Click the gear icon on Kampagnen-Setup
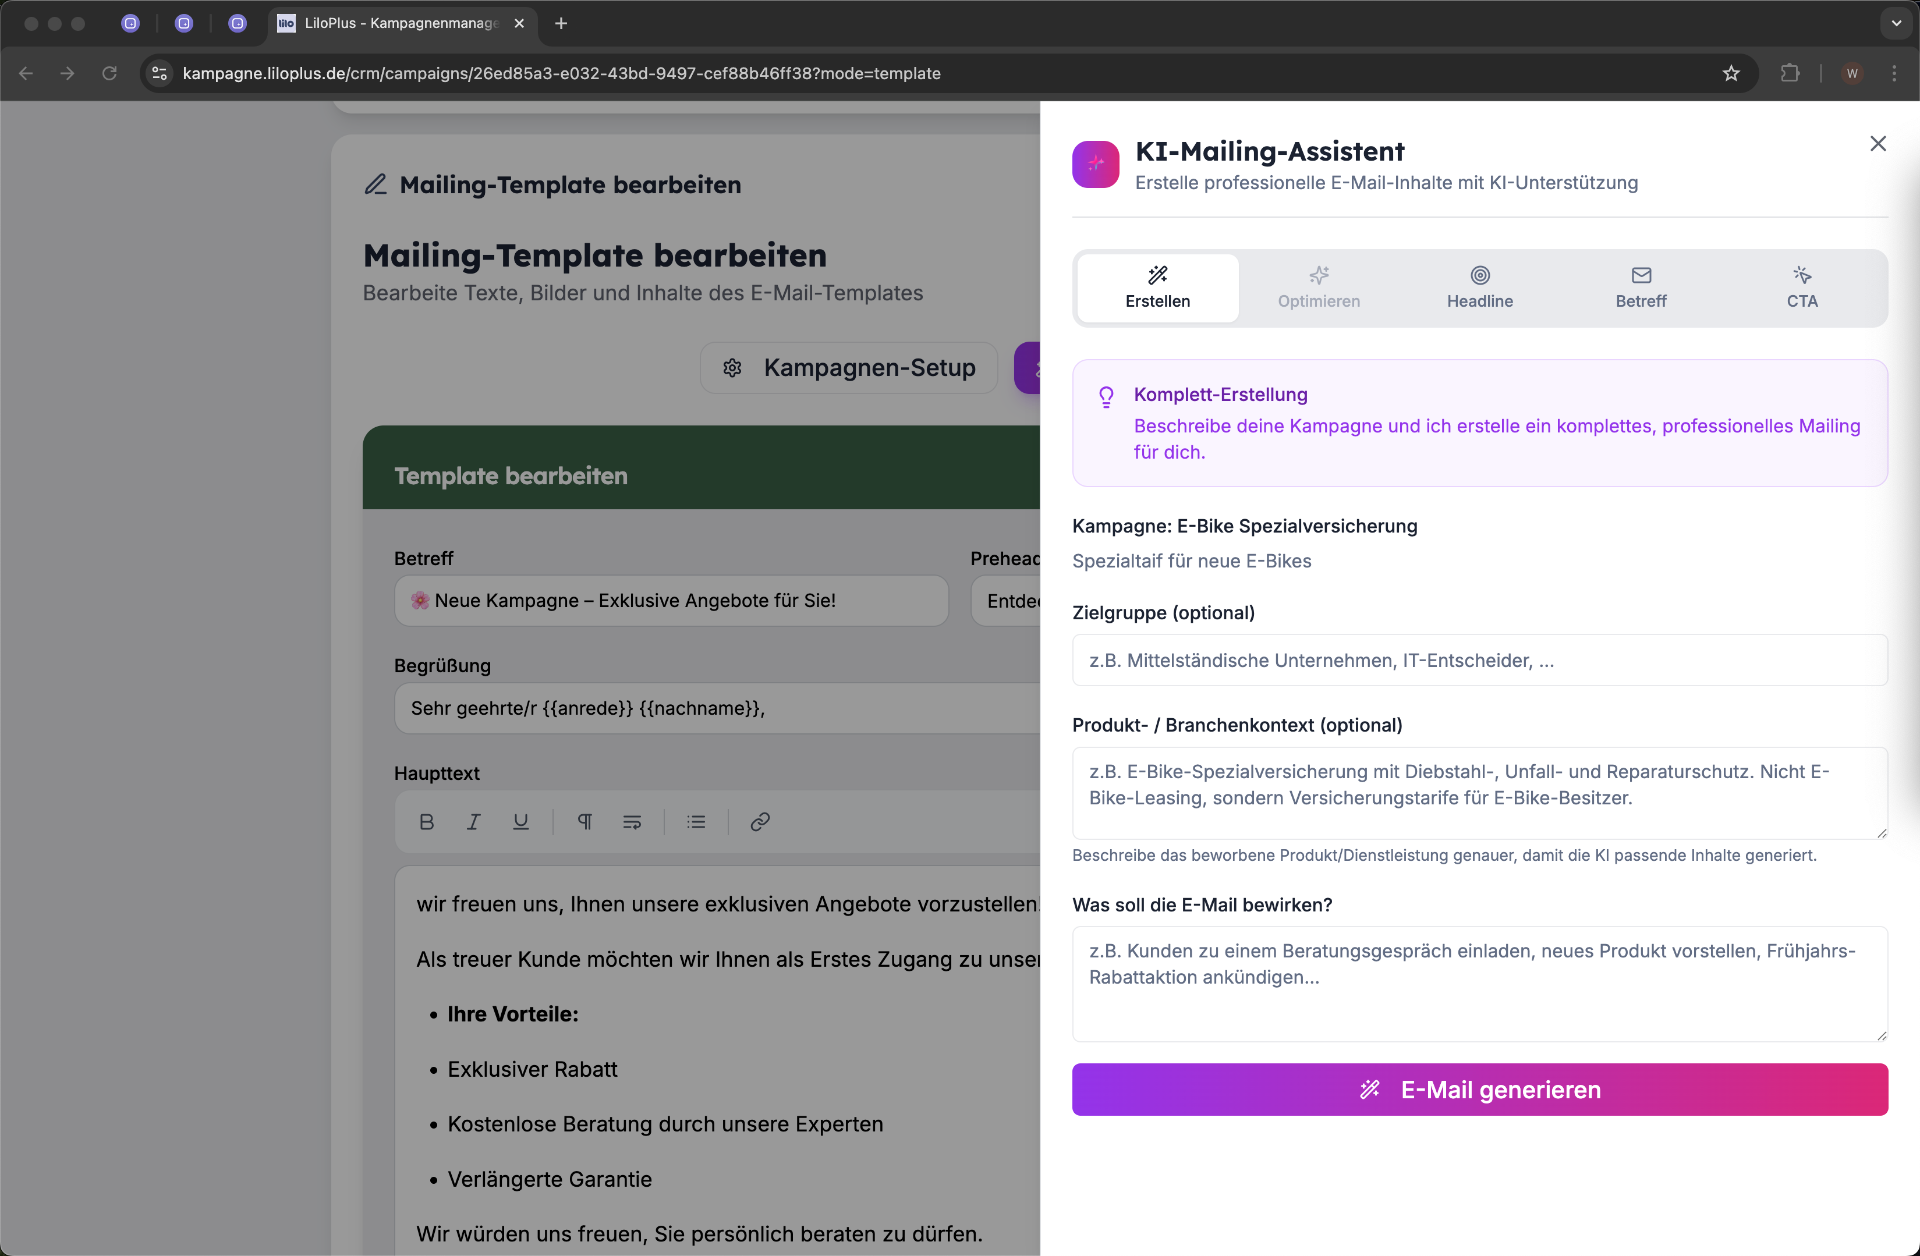The width and height of the screenshot is (1920, 1256). point(732,368)
